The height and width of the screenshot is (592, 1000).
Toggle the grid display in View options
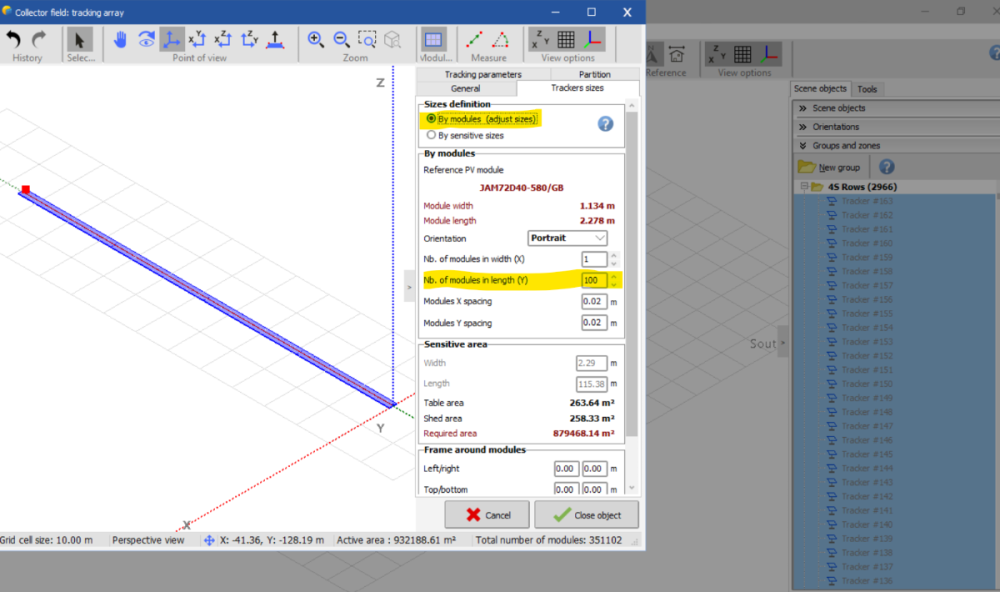coord(566,40)
